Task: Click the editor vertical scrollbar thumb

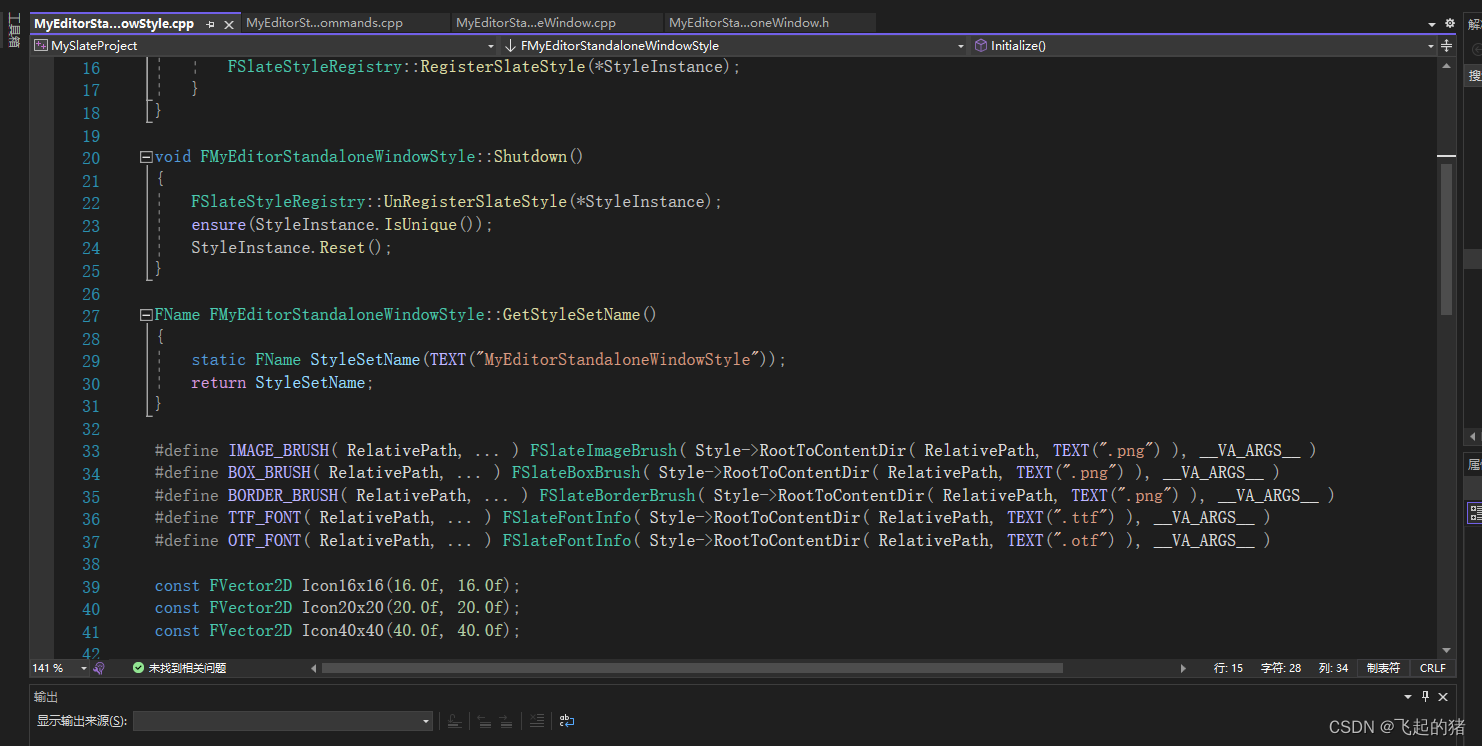Action: pyautogui.click(x=1446, y=239)
